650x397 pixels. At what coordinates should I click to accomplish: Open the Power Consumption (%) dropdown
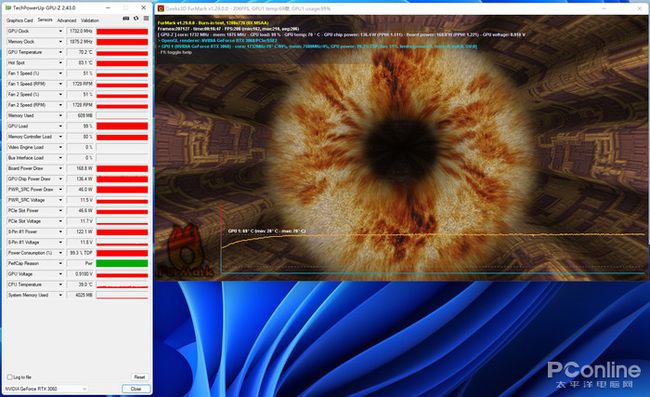point(61,253)
